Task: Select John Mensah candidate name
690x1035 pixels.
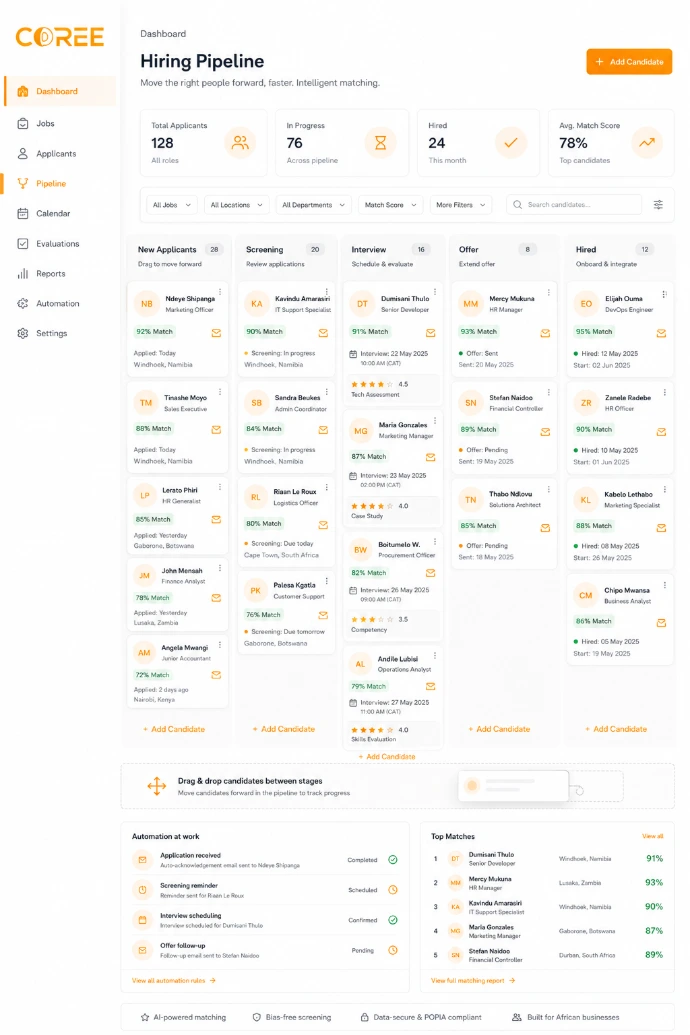Action: (182, 570)
